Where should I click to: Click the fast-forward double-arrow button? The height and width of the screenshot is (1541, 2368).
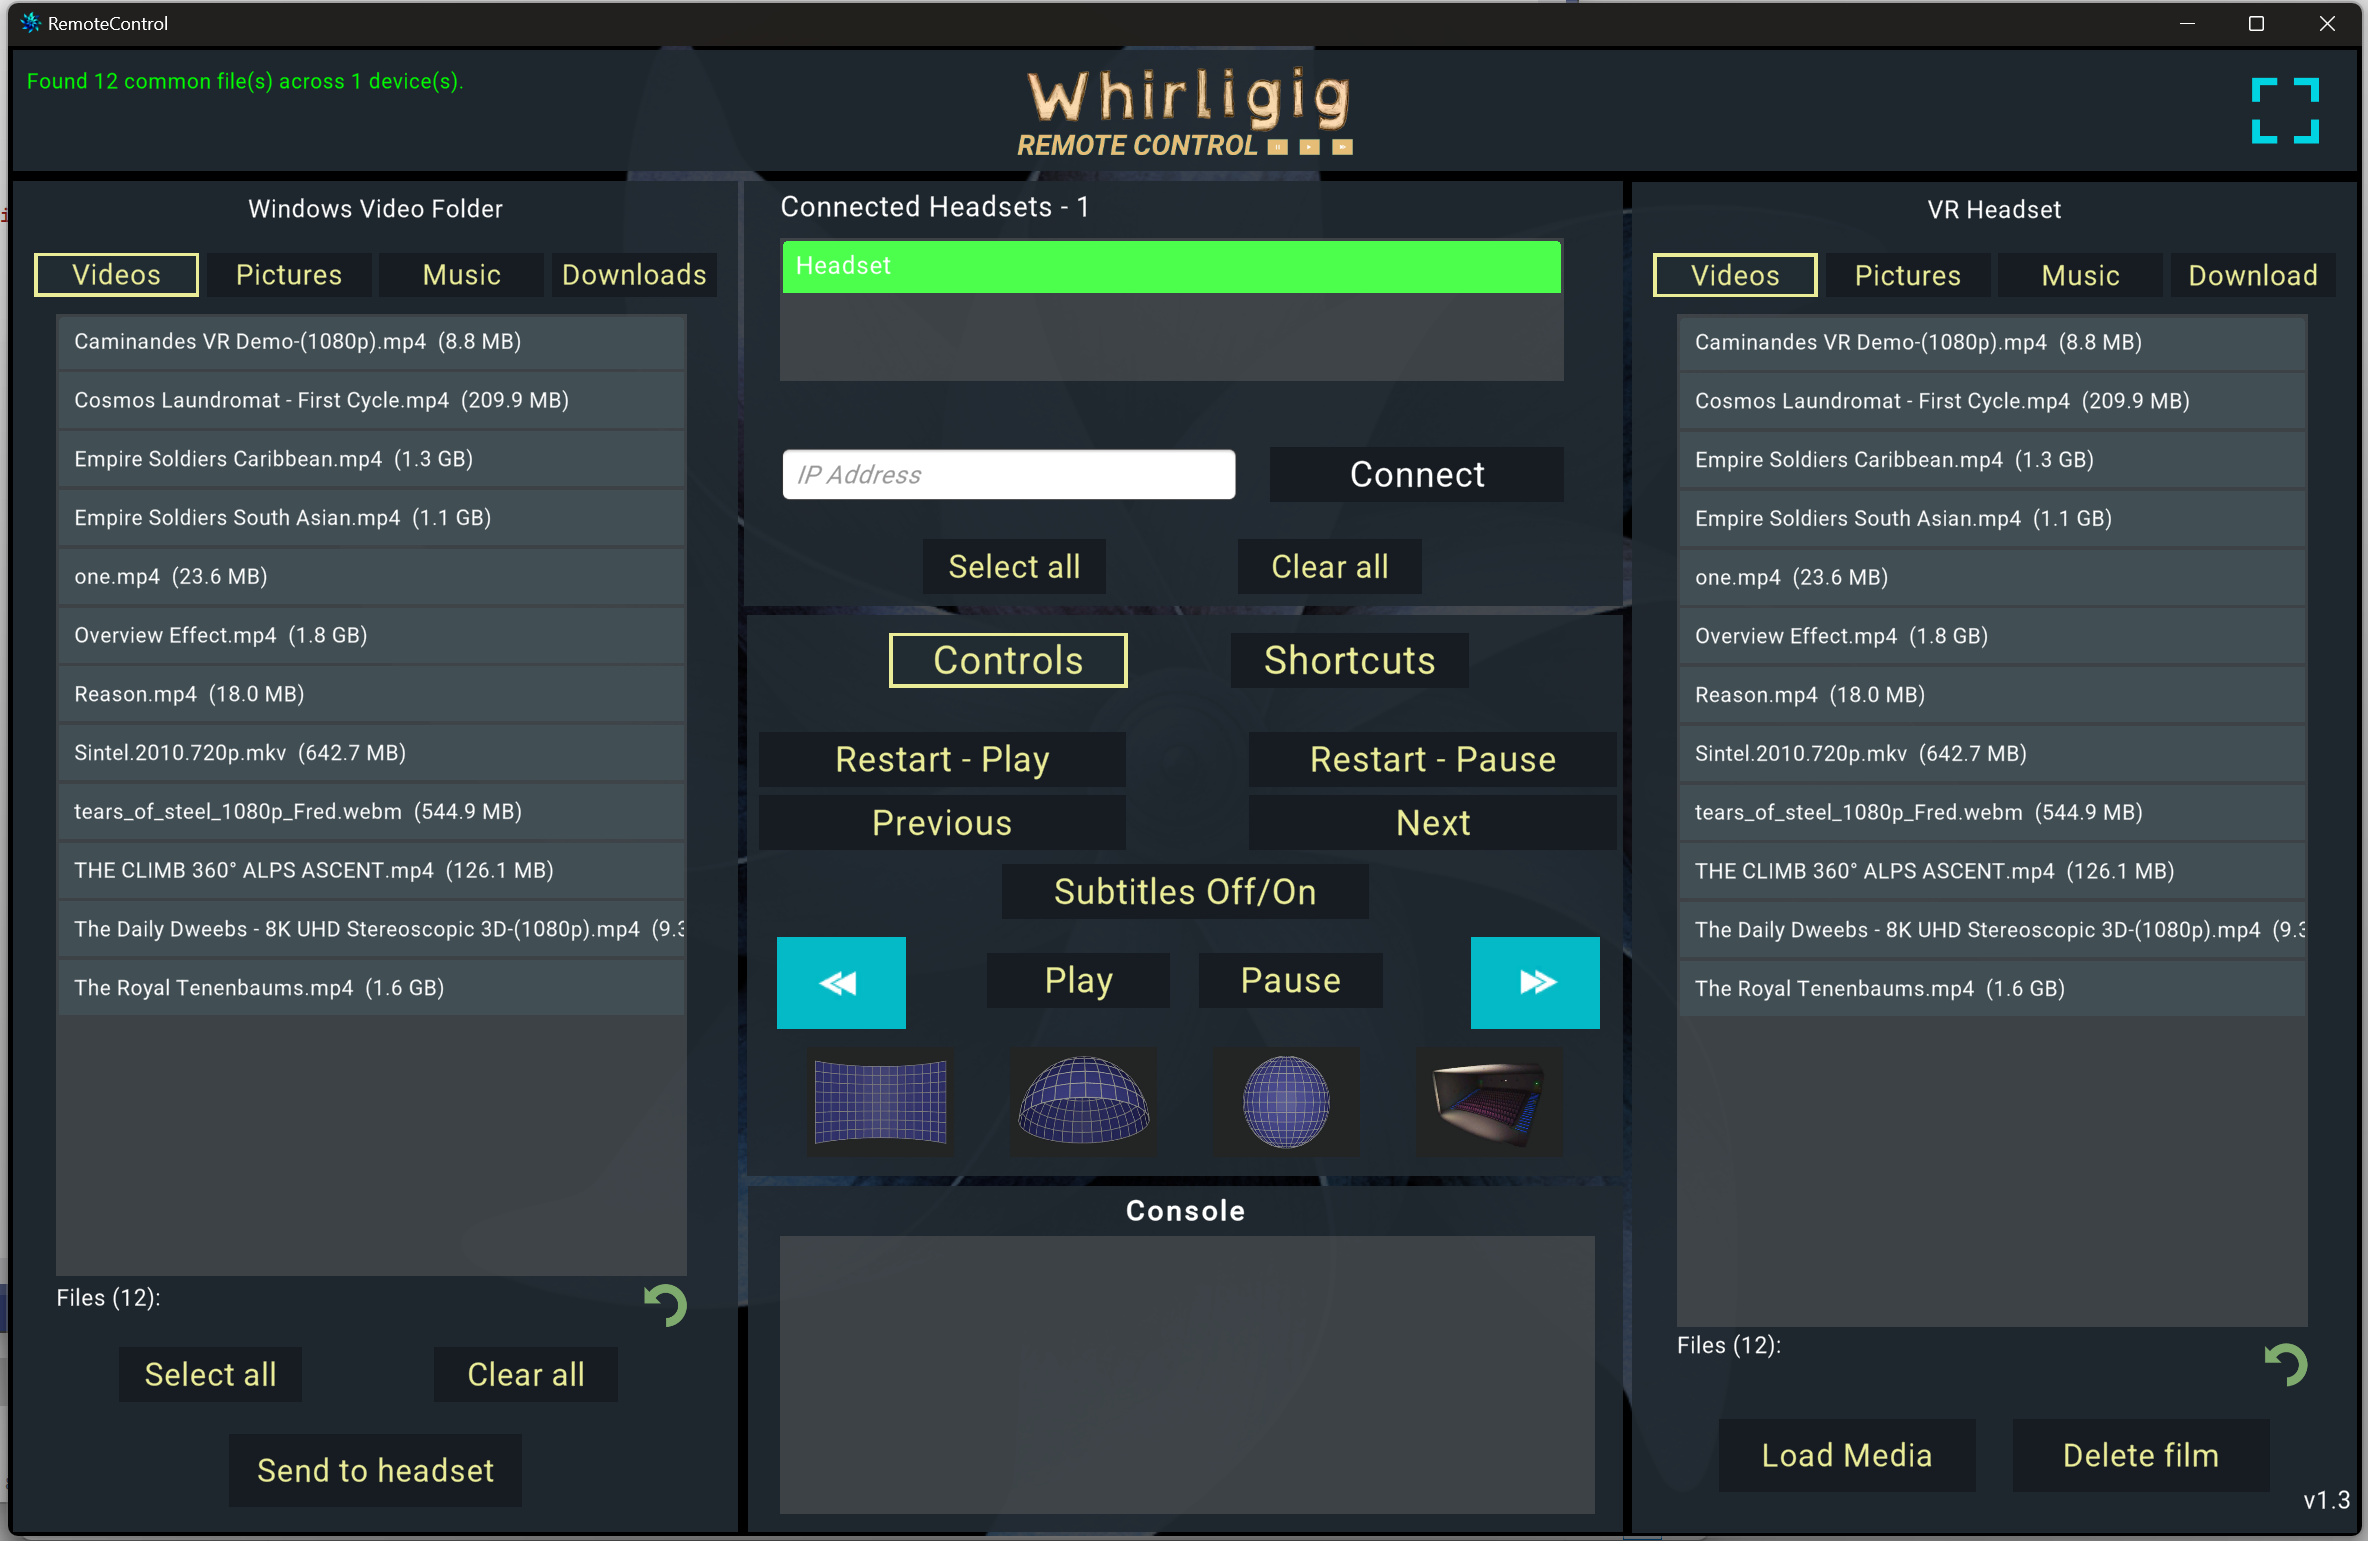coord(1534,982)
